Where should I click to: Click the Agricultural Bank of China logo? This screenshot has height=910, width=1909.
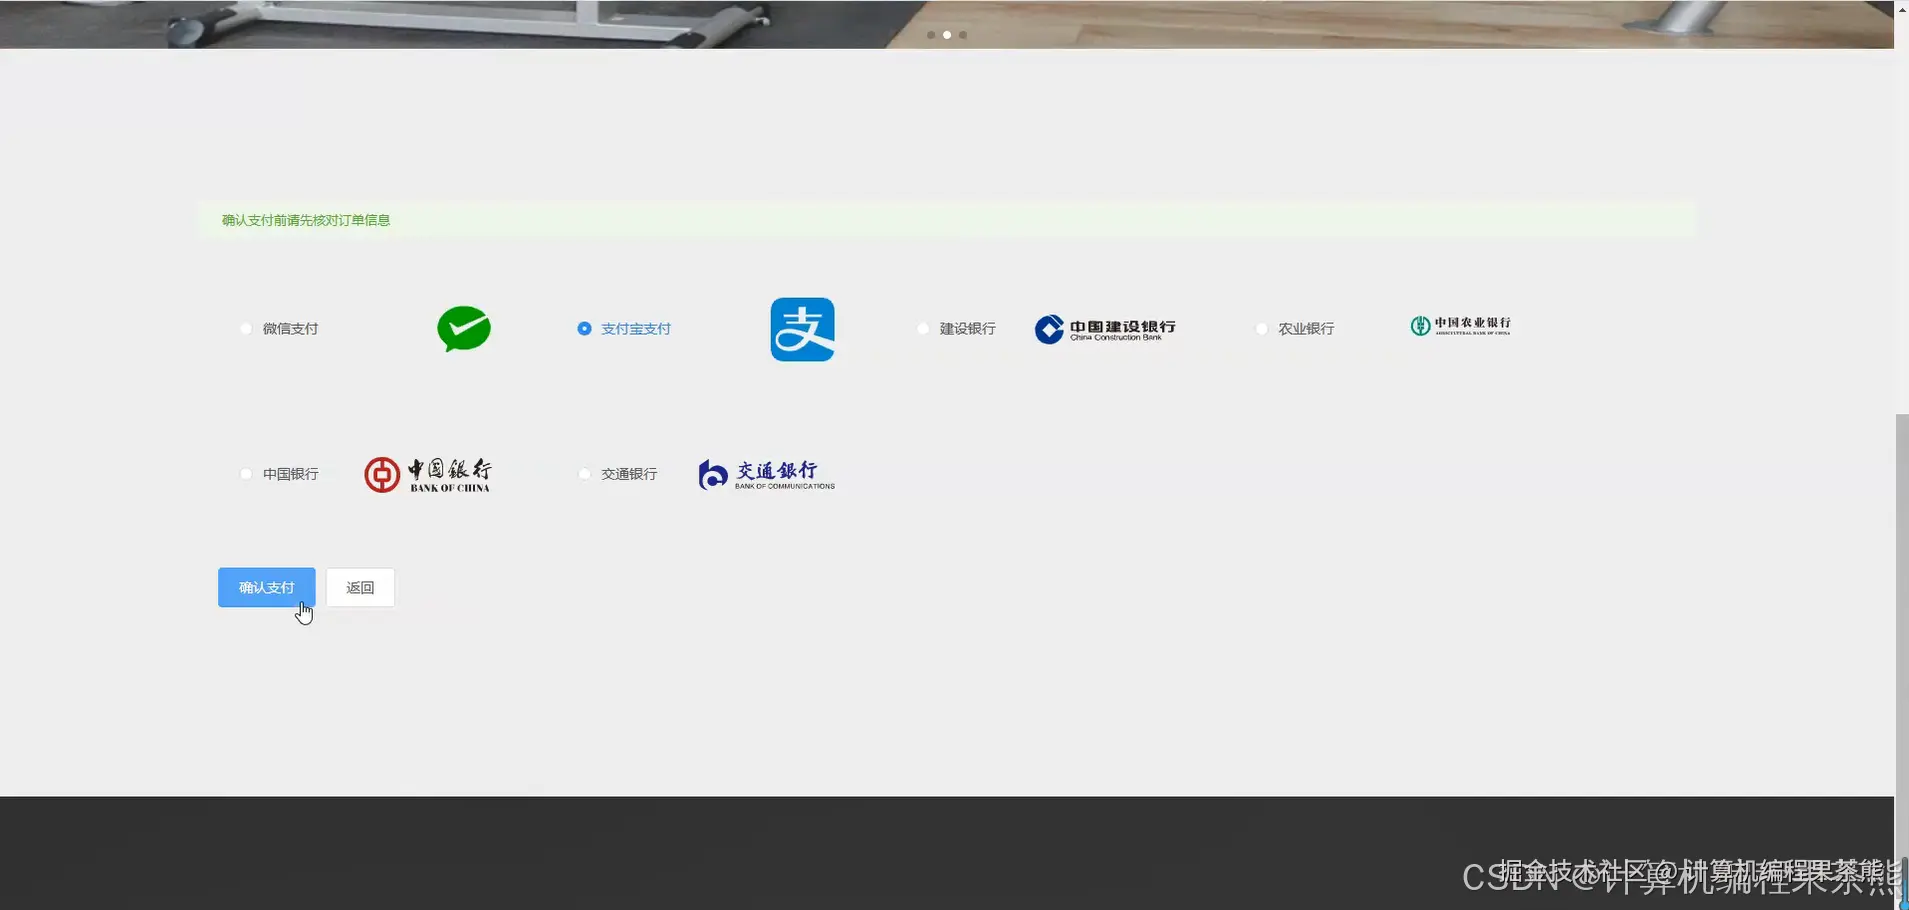1458,325
